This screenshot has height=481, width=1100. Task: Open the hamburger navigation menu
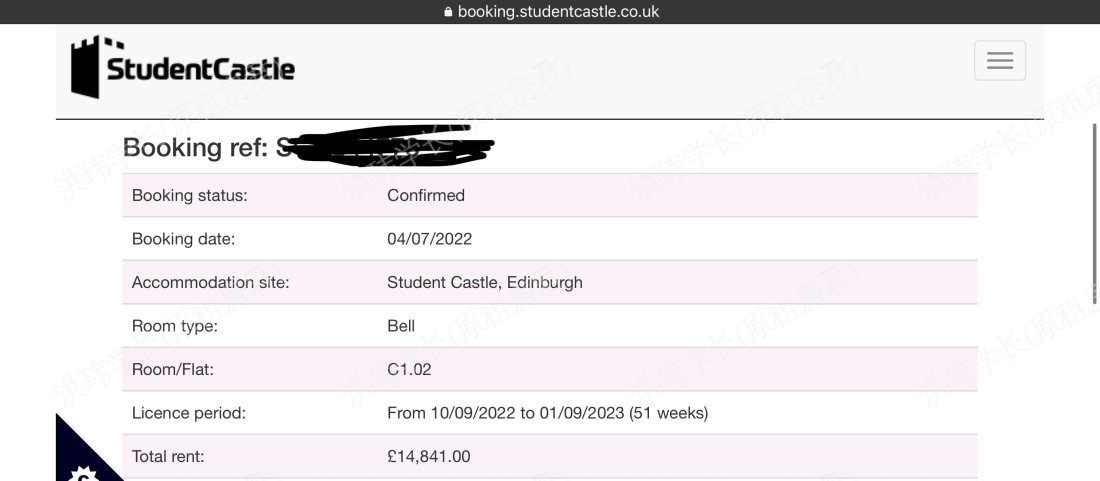(1000, 60)
